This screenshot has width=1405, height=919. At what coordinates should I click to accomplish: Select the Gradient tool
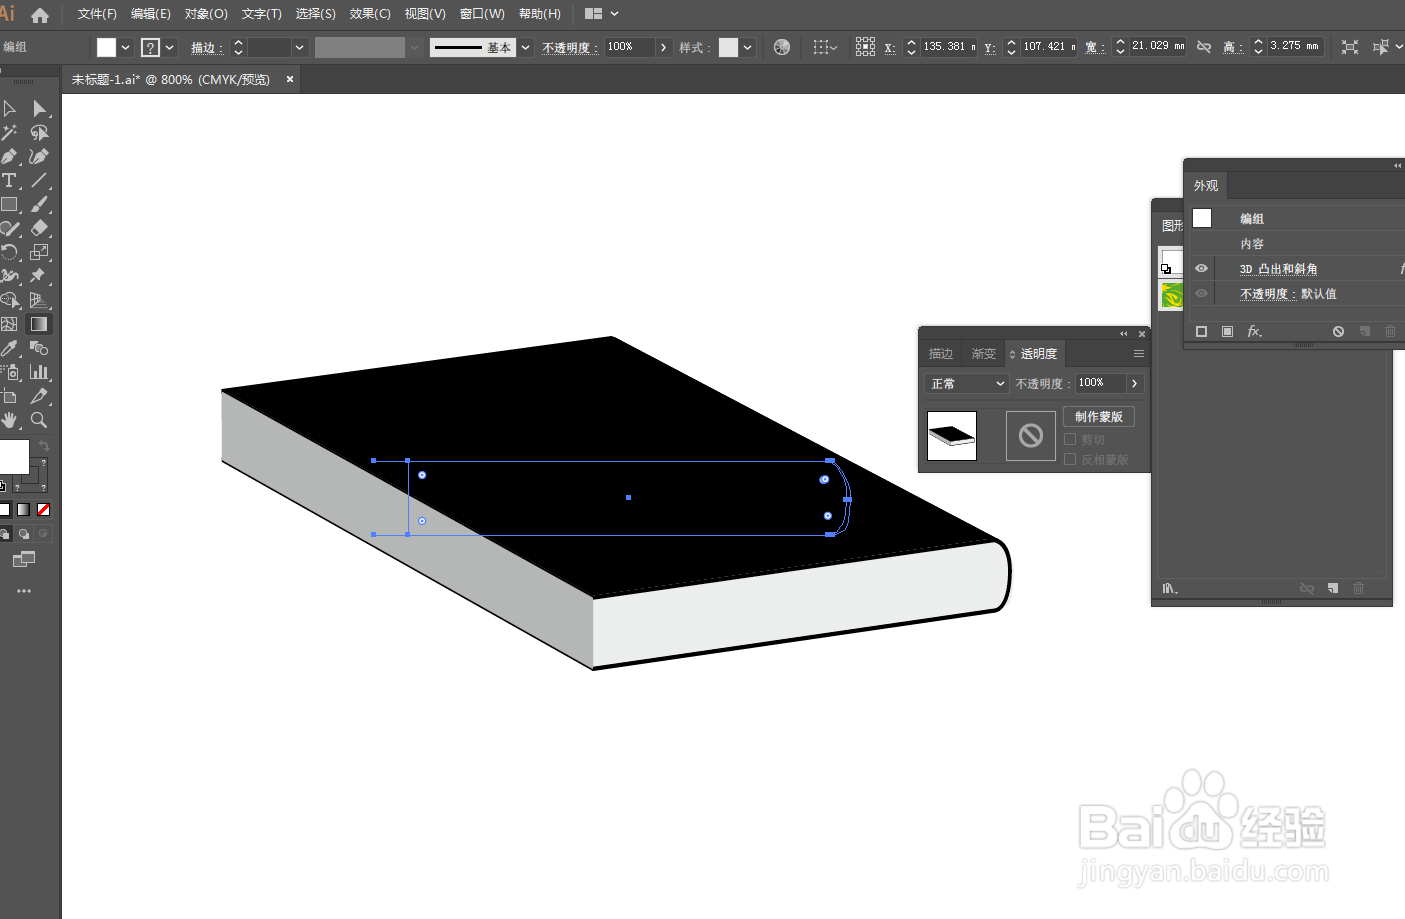point(39,324)
